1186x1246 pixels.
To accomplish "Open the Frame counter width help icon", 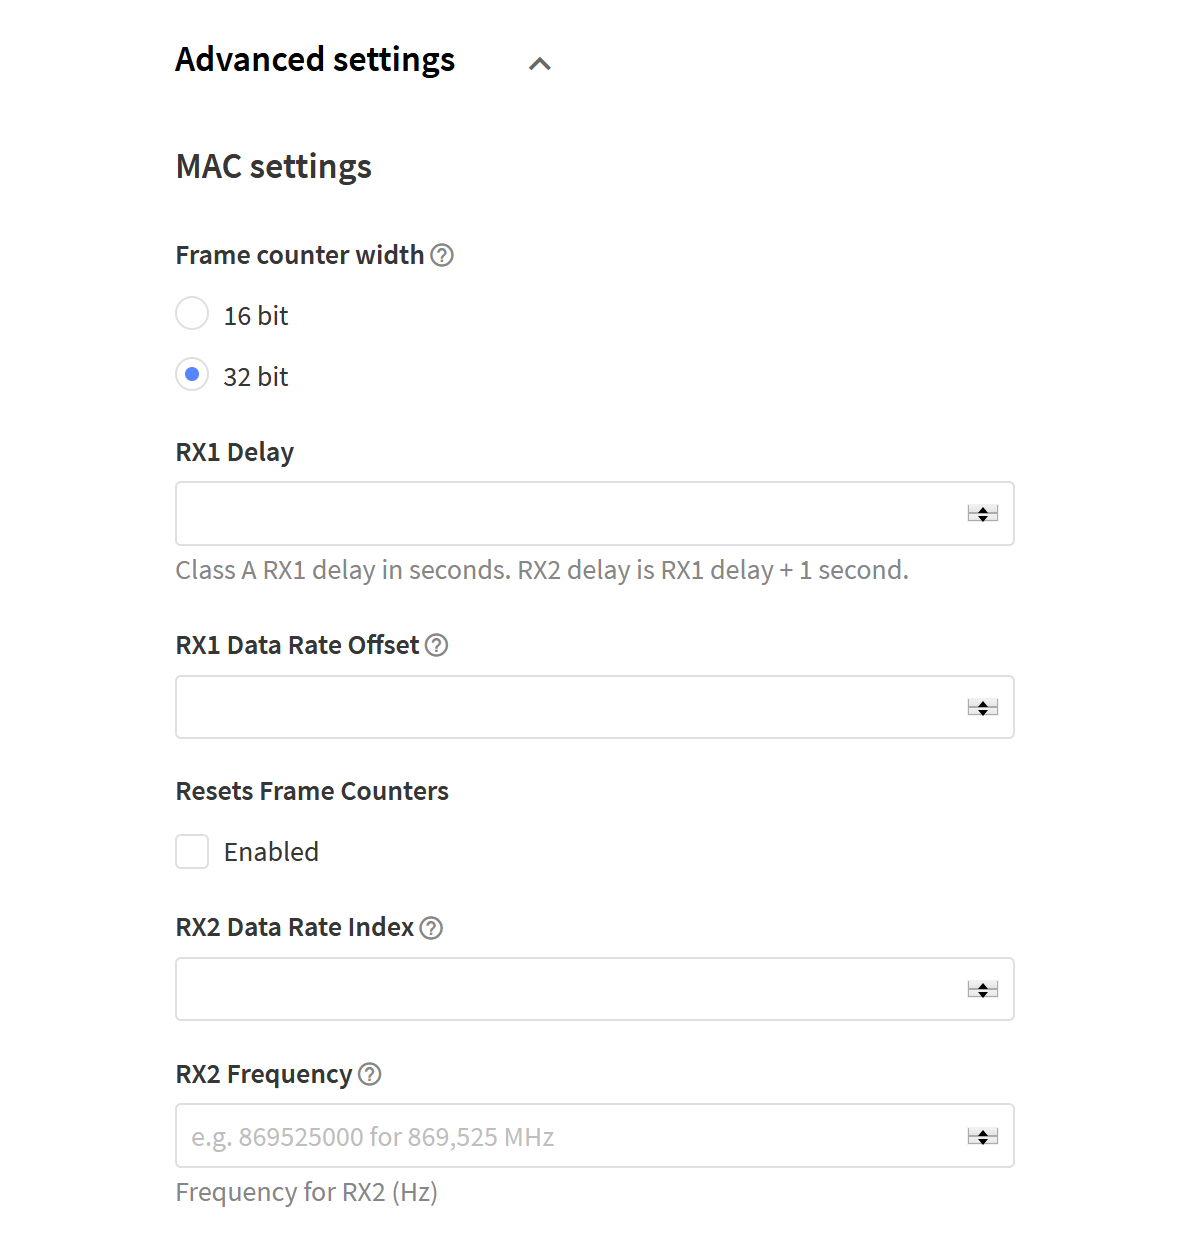I will pyautogui.click(x=442, y=255).
